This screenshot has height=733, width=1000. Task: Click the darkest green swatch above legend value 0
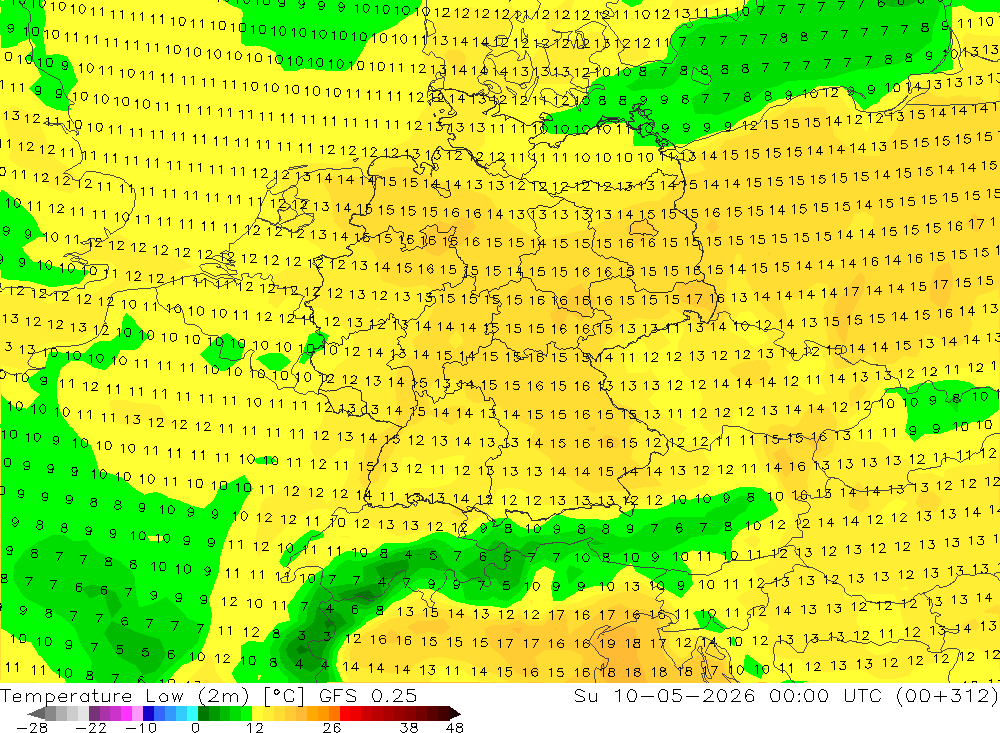click(x=203, y=714)
